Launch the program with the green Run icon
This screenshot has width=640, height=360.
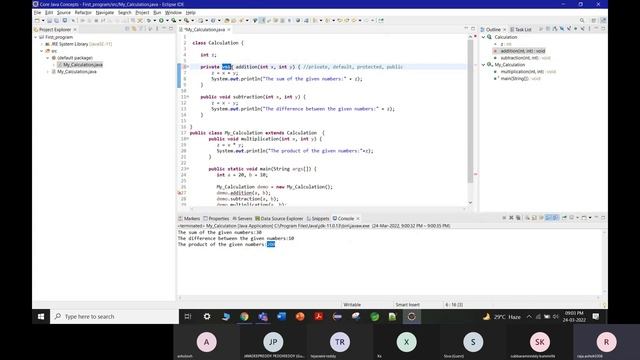161,20
